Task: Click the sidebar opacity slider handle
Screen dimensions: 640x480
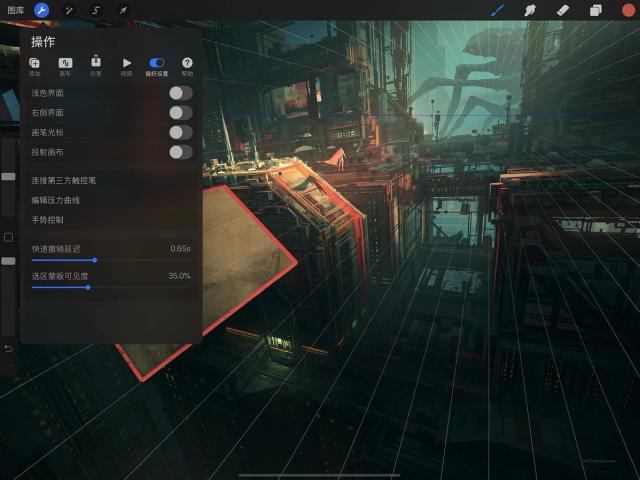Action: tap(8, 261)
